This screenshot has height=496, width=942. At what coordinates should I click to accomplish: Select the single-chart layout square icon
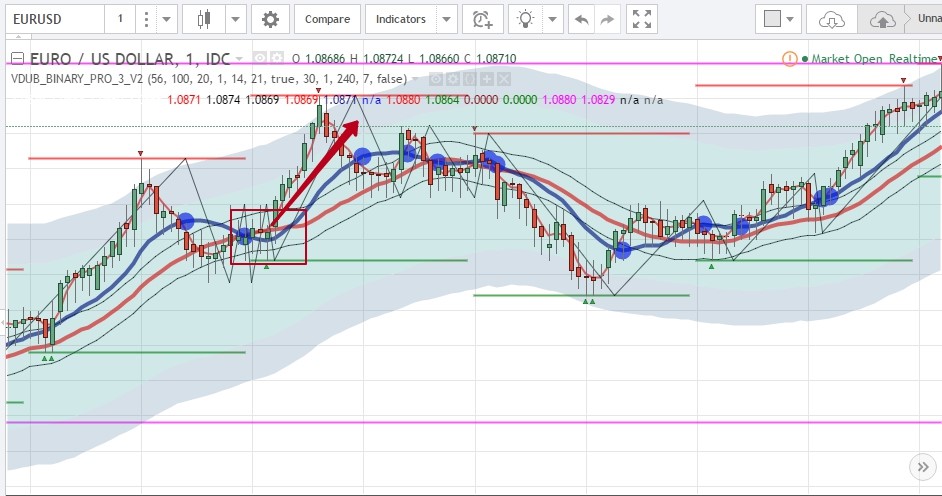(x=773, y=19)
